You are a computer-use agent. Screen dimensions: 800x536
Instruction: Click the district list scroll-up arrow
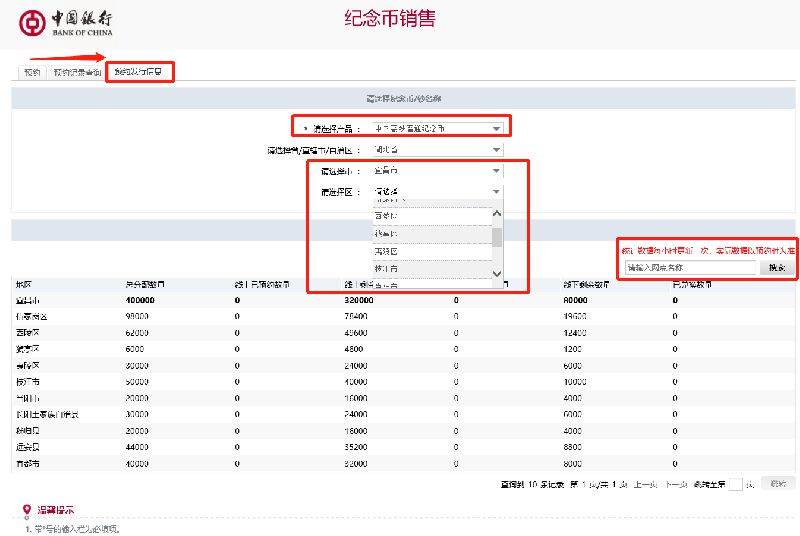pos(496,214)
